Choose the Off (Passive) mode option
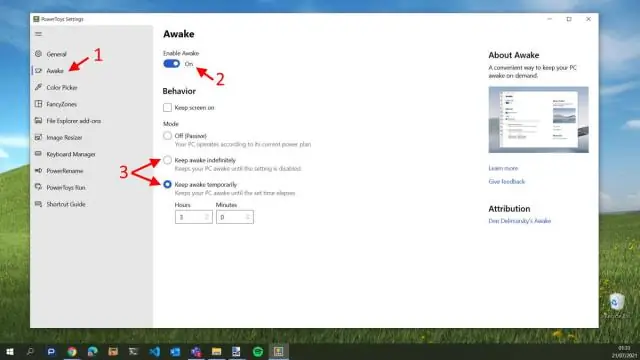Image resolution: width=640 pixels, height=360 pixels. pos(167,136)
